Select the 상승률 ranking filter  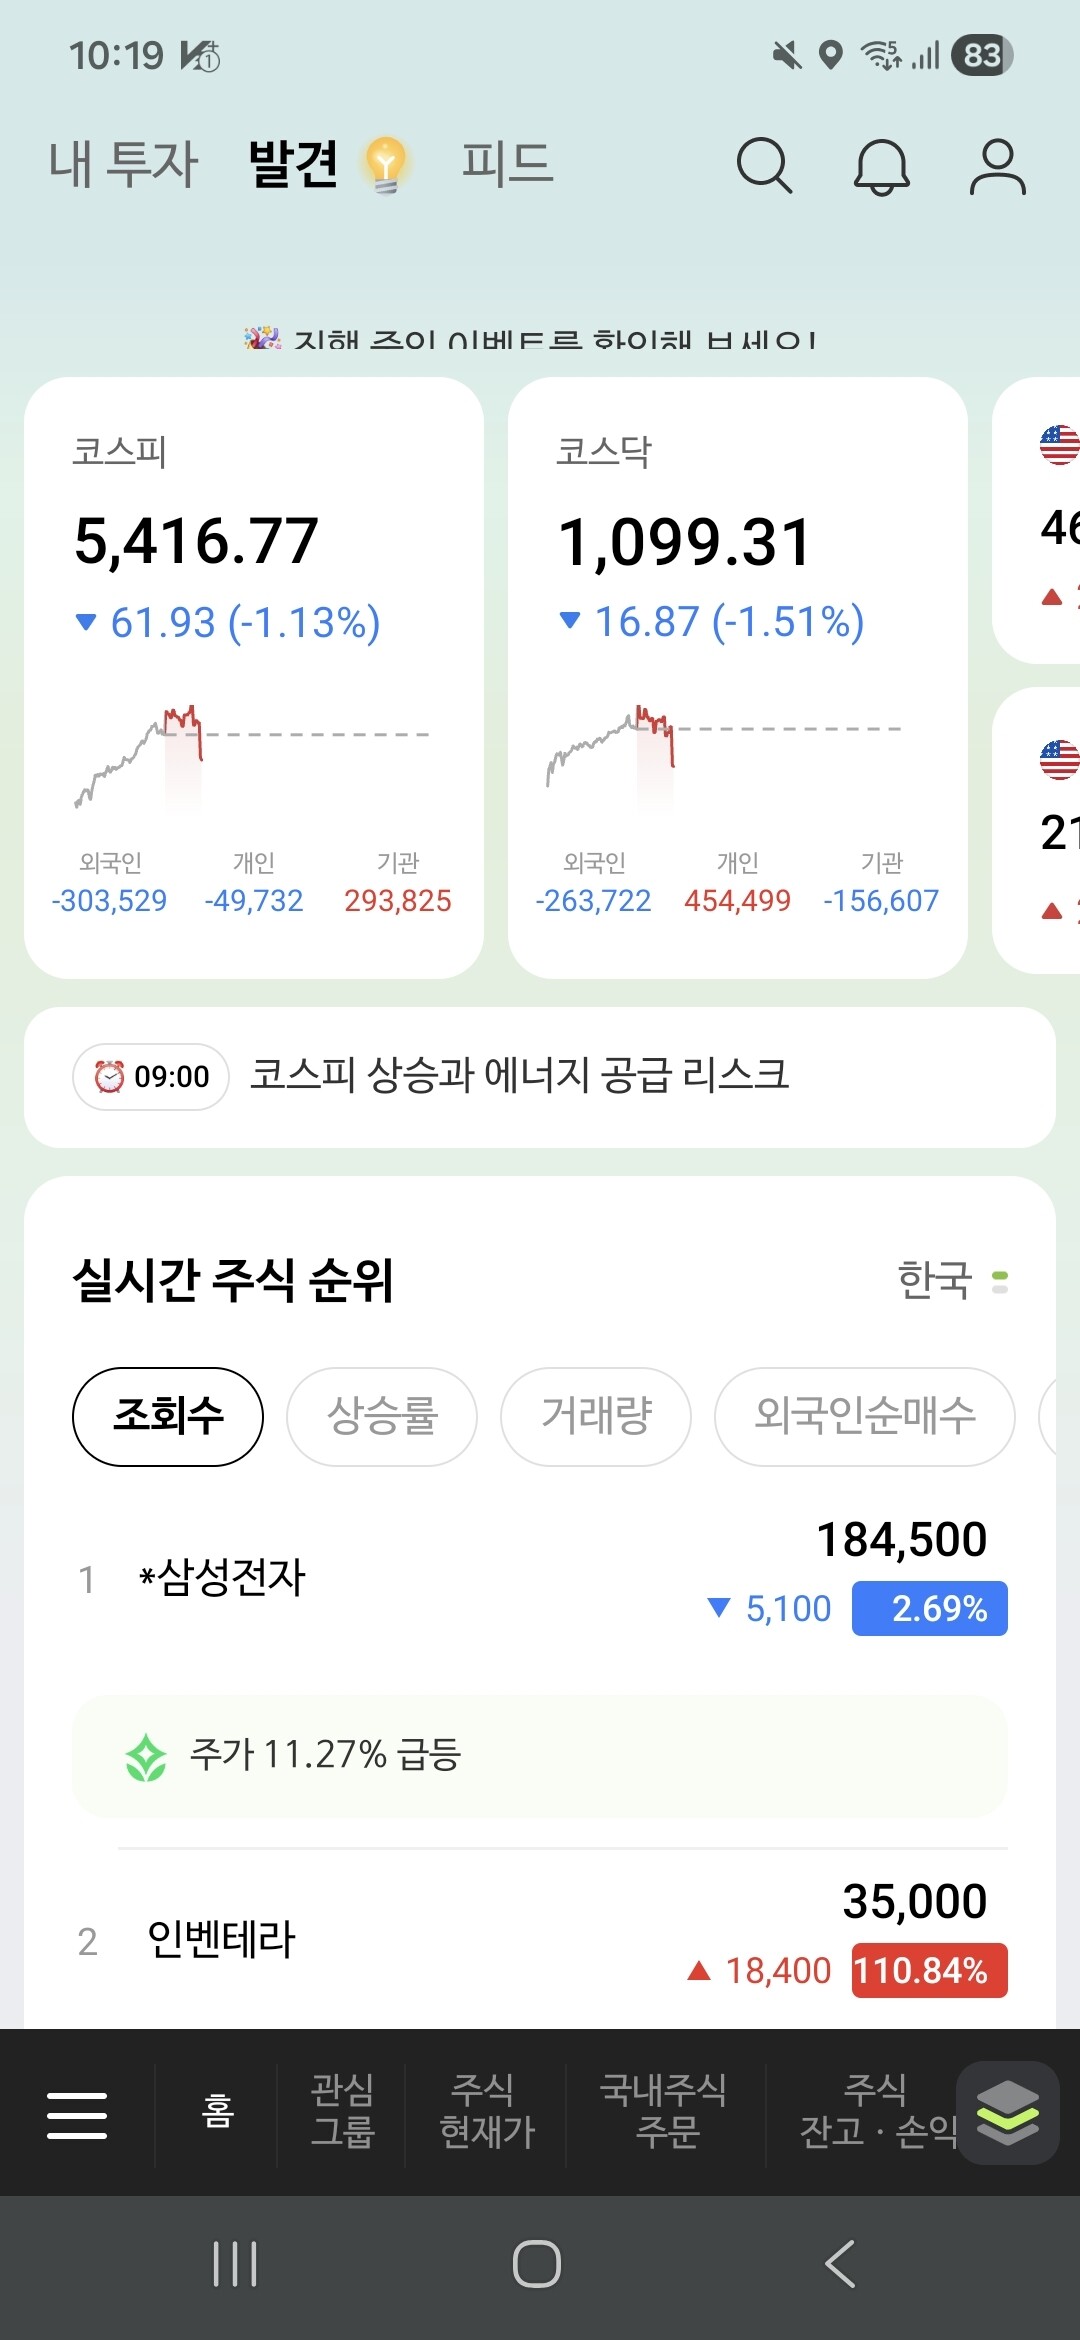click(x=382, y=1416)
